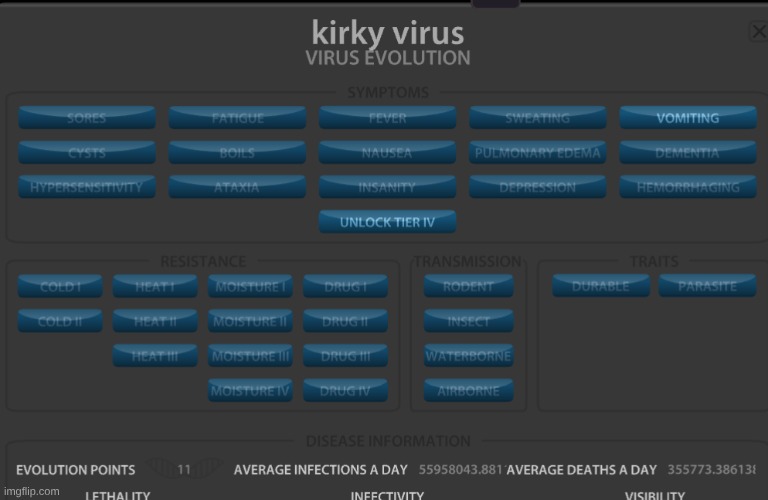Click the Average Deaths a Day value
The image size is (768, 500).
(712, 470)
